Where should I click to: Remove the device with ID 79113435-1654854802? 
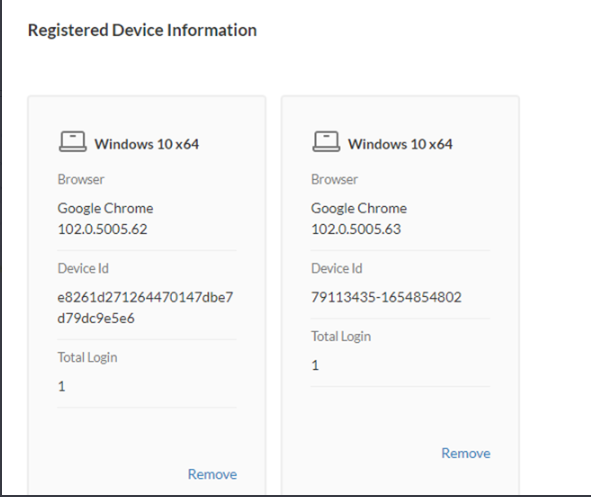[x=466, y=453]
